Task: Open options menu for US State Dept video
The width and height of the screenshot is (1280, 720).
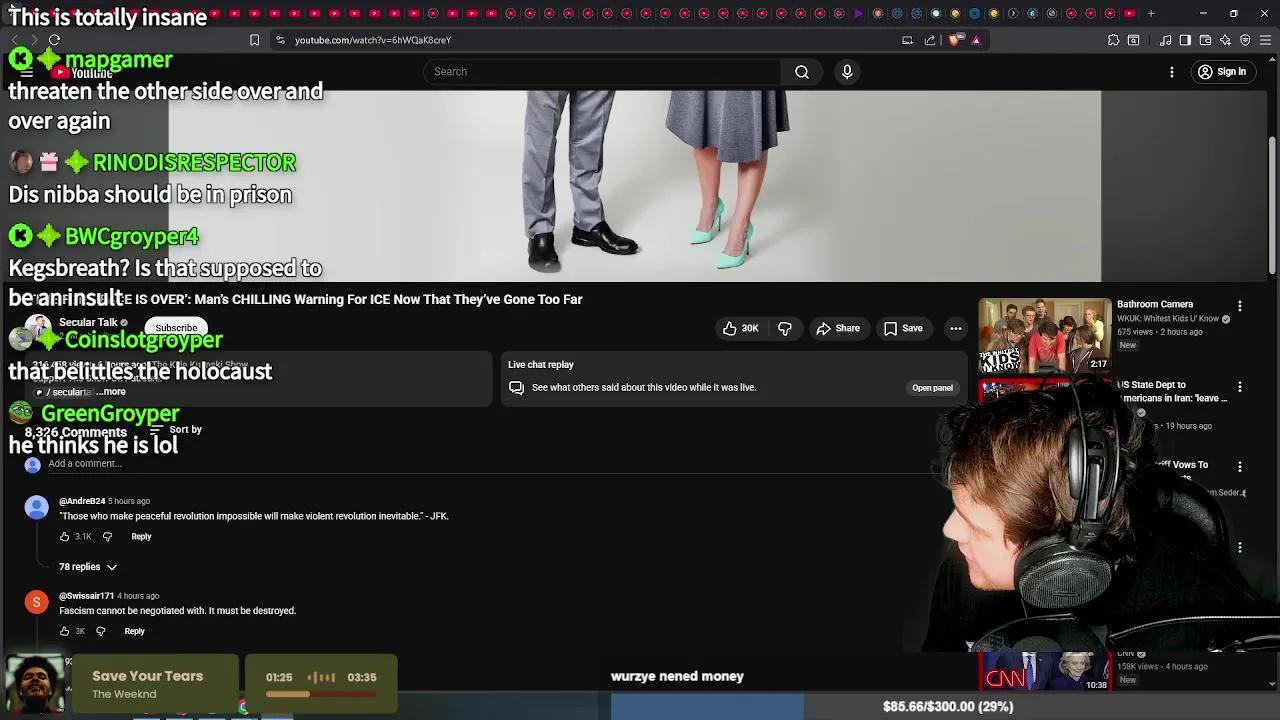Action: click(1239, 386)
